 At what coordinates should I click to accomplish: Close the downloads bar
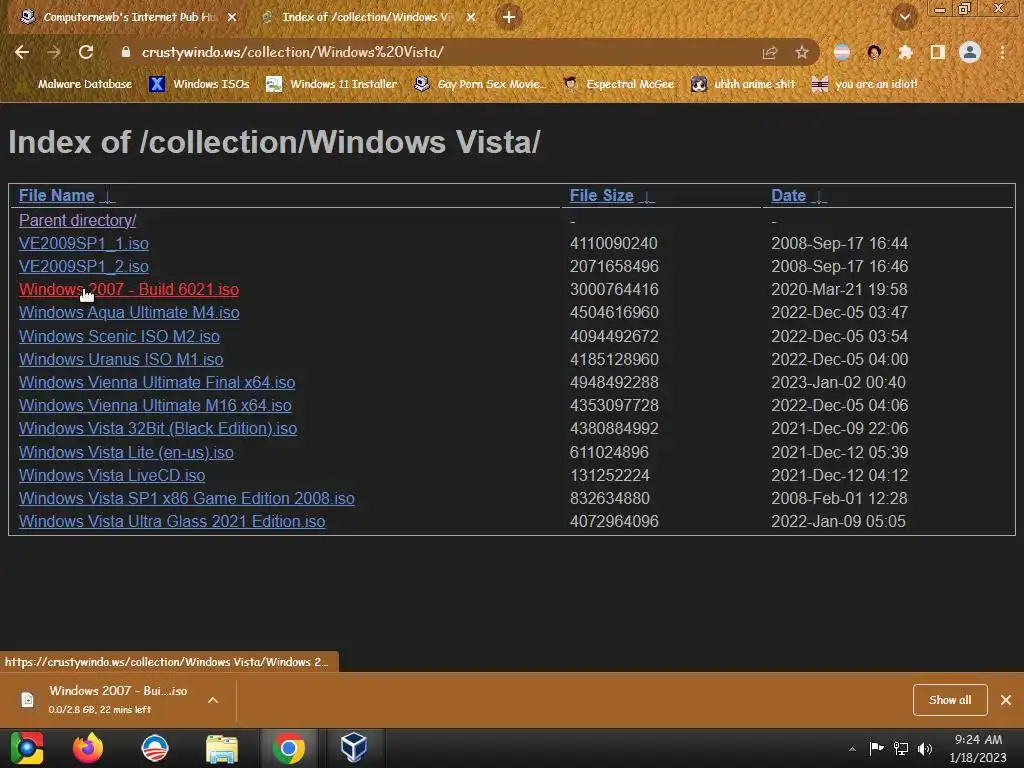pyautogui.click(x=1006, y=699)
